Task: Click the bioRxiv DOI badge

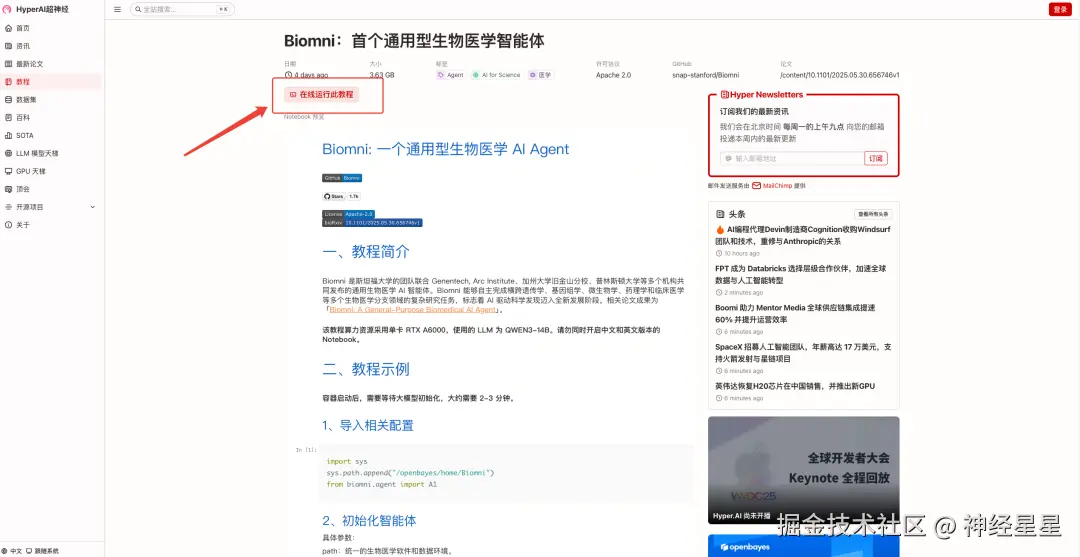Action: coord(372,223)
